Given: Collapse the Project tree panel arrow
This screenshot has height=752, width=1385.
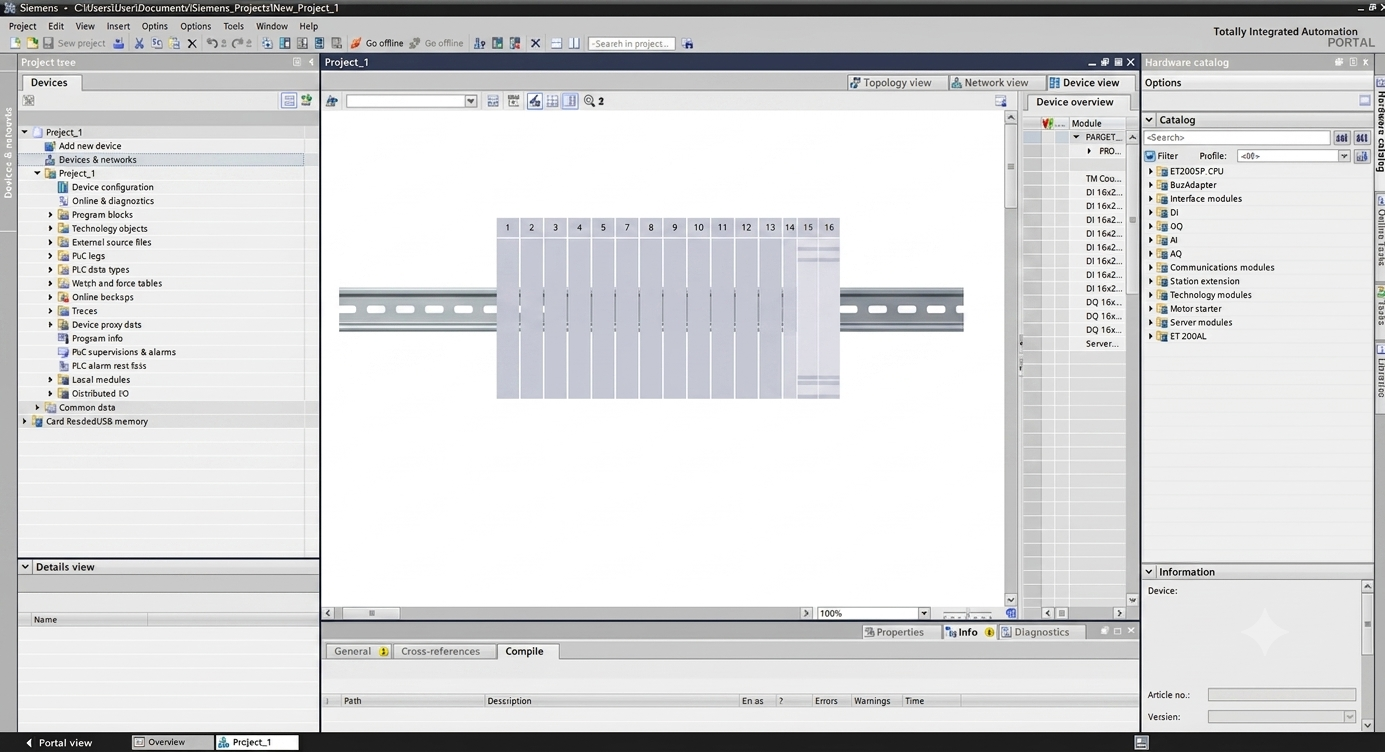Looking at the screenshot, I should [x=311, y=62].
